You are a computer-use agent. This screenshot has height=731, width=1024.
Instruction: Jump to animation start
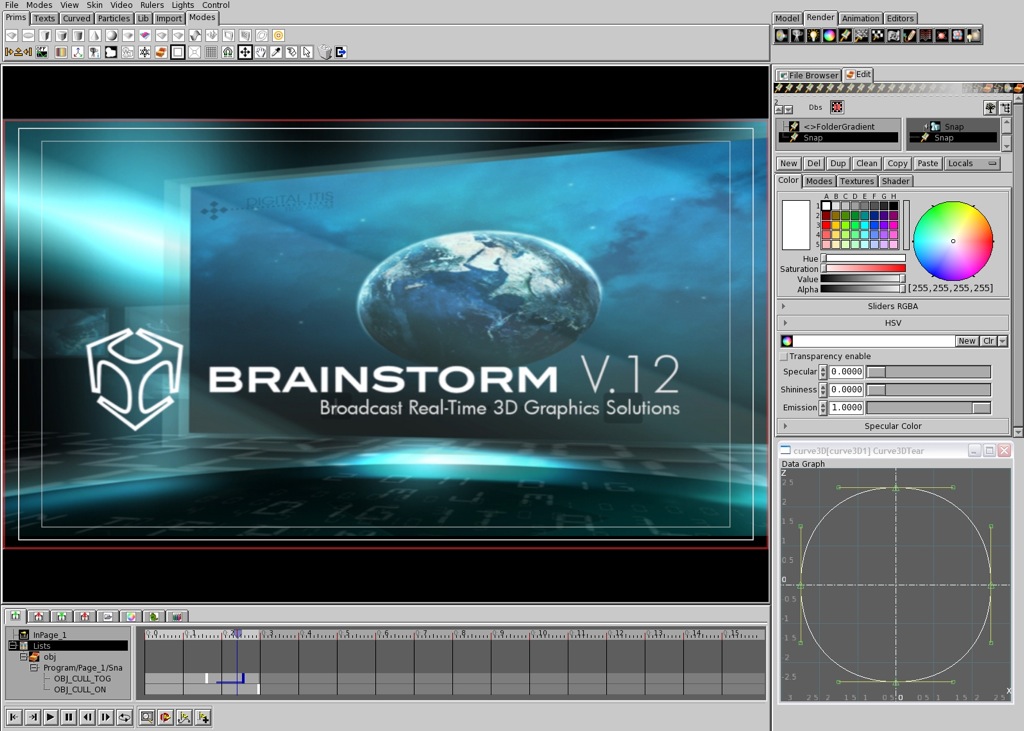[x=14, y=717]
